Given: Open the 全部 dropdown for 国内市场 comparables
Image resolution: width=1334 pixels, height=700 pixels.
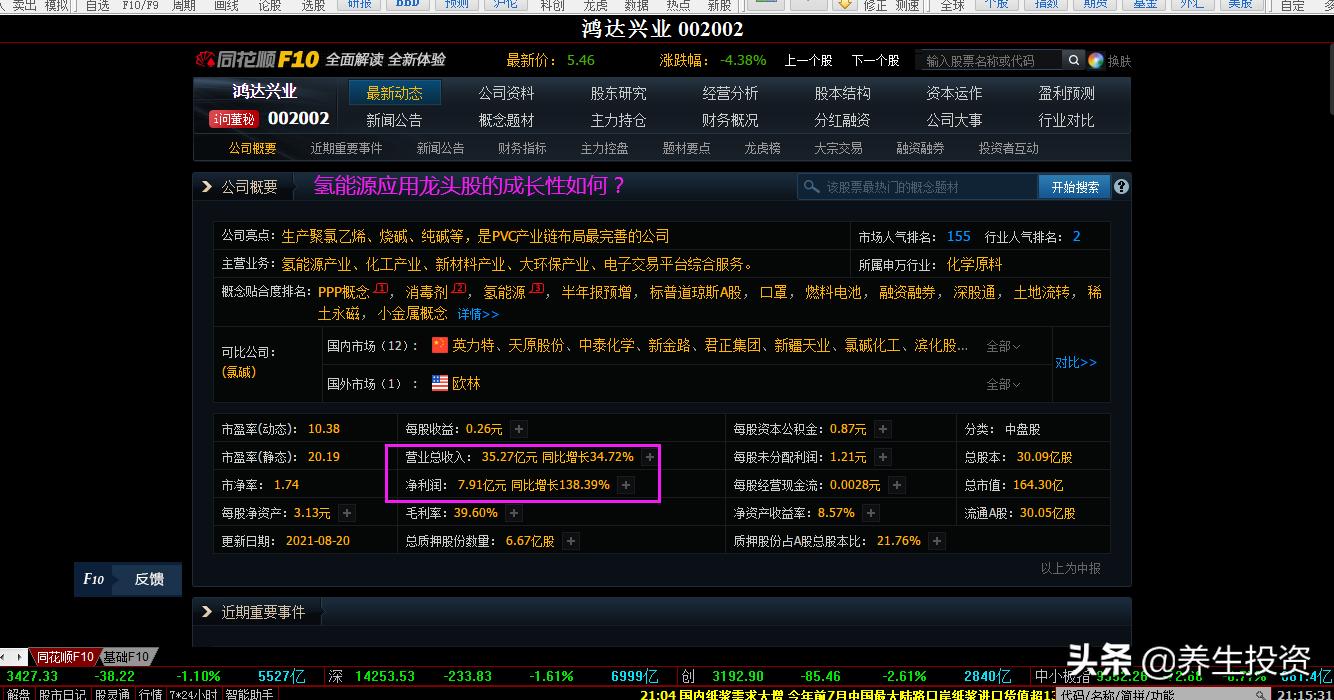Looking at the screenshot, I should click(1002, 345).
